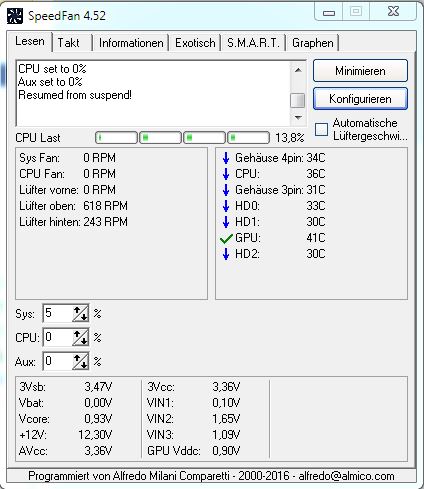Screen dimensions: 424x489
Task: Click the log line 'CPU set to 0%'
Action: [x=52, y=69]
